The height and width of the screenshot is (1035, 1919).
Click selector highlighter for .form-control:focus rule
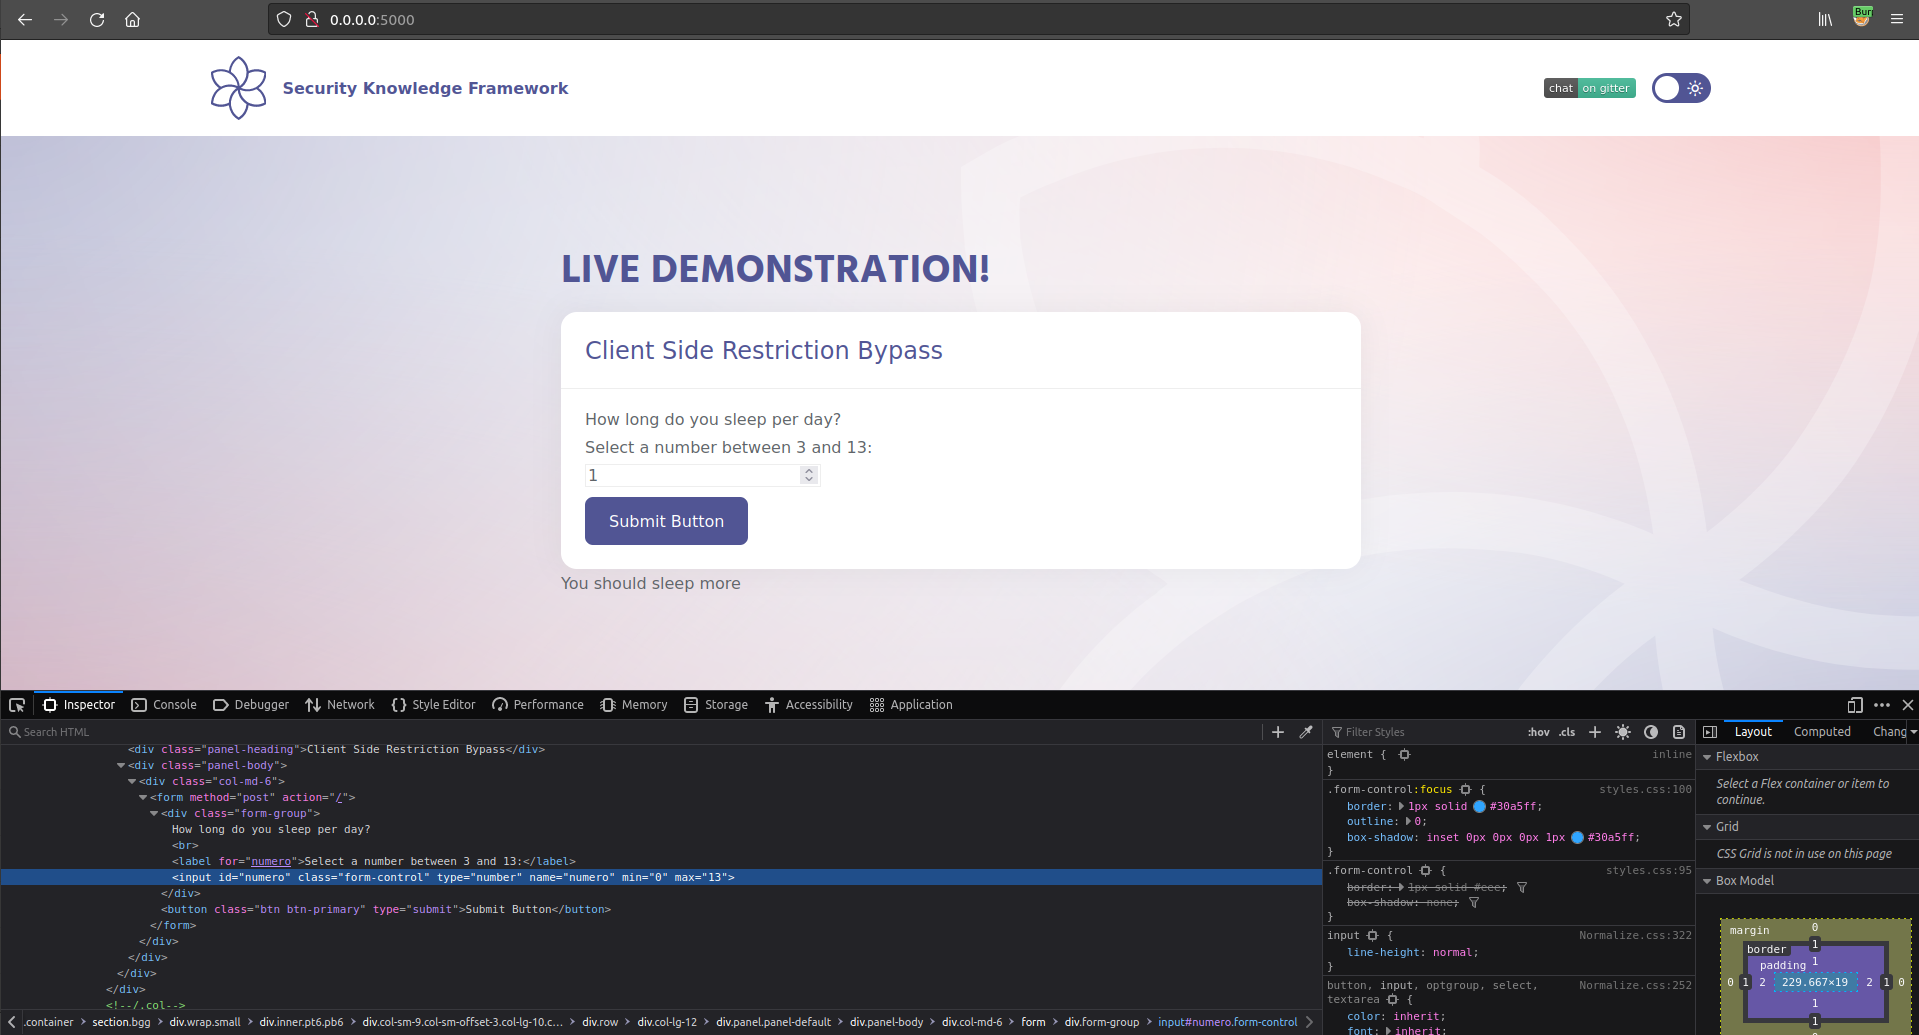pos(1466,790)
